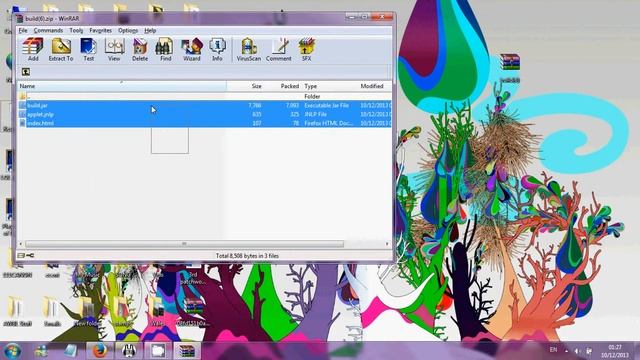Run VirusScan on the archive
The height and width of the screenshot is (360, 640).
[x=249, y=50]
